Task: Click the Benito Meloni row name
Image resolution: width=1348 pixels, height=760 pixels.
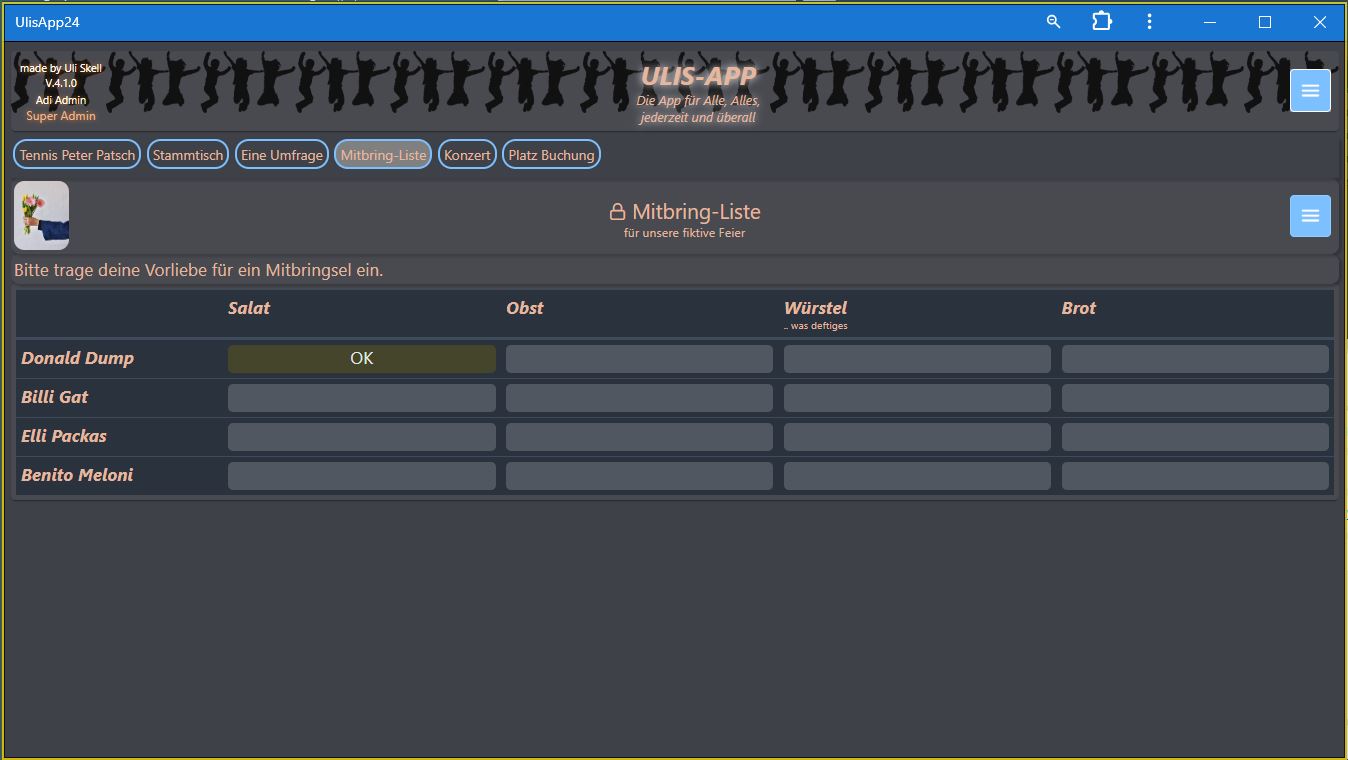Action: [x=77, y=475]
